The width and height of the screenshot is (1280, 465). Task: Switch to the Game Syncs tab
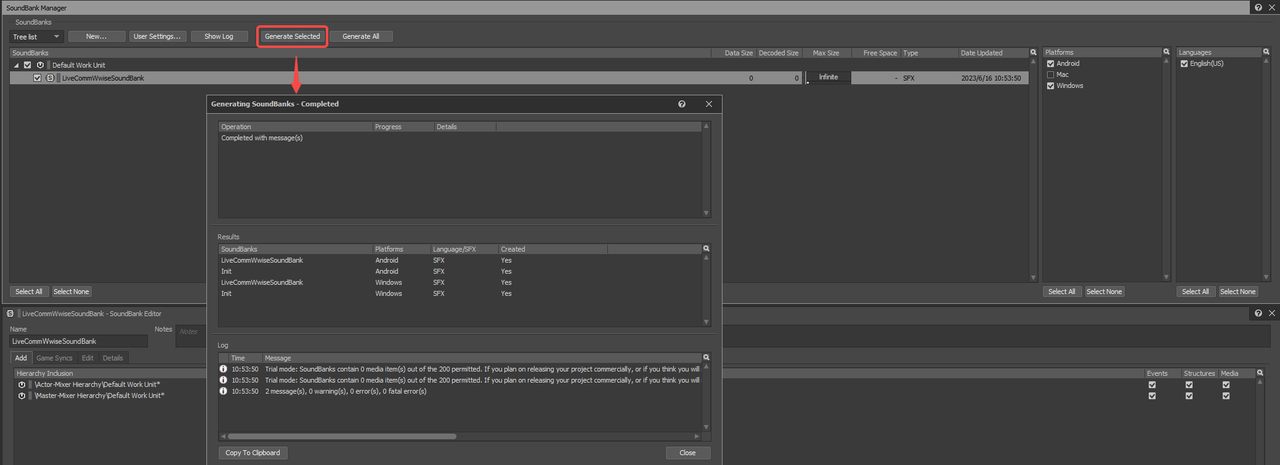[54, 357]
